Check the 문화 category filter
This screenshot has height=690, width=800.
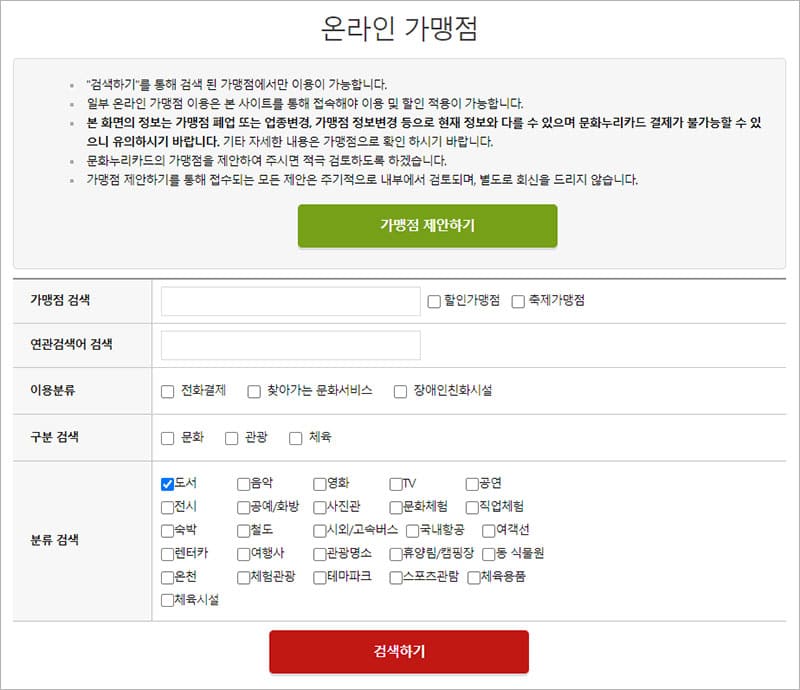pyautogui.click(x=168, y=438)
